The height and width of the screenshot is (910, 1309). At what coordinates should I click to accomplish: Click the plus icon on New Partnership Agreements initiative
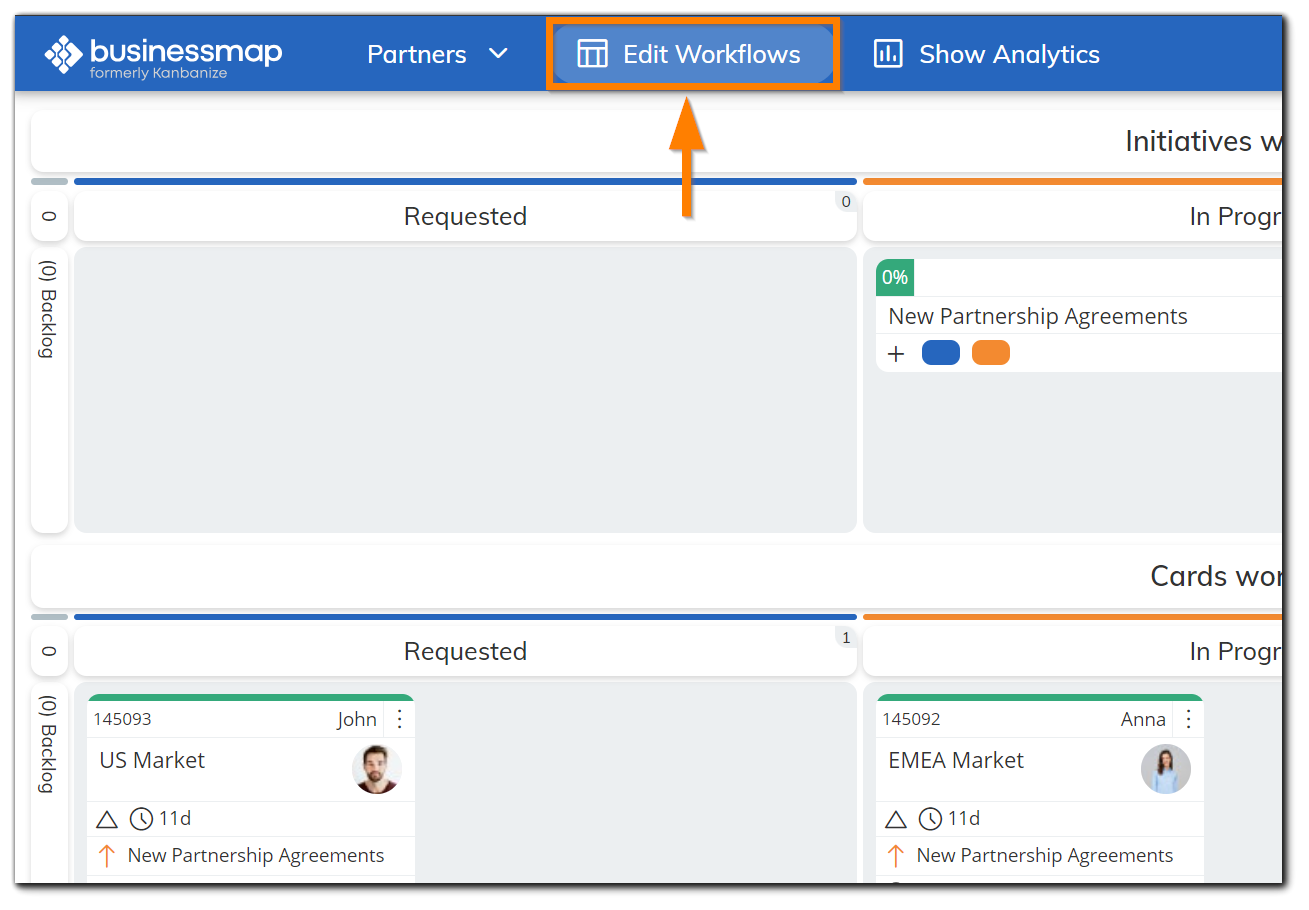895,352
